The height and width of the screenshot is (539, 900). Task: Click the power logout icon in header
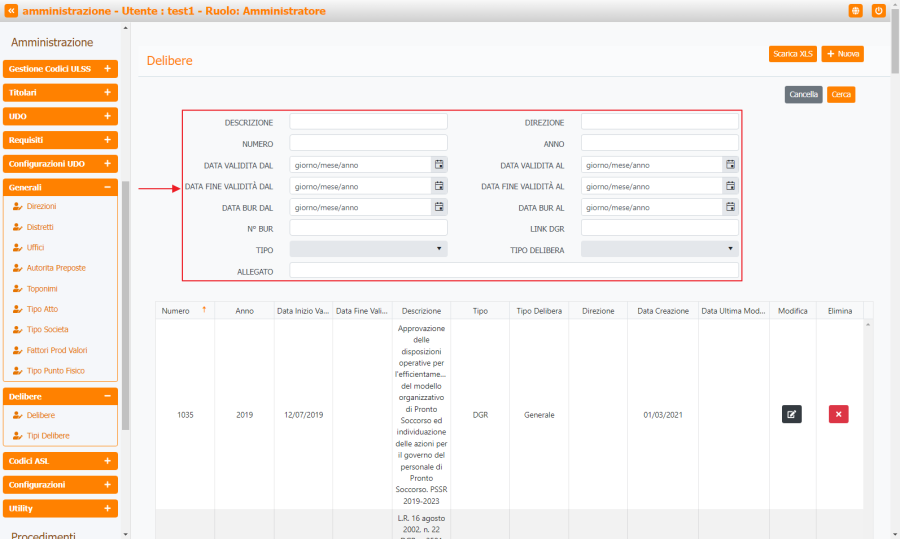pyautogui.click(x=879, y=11)
